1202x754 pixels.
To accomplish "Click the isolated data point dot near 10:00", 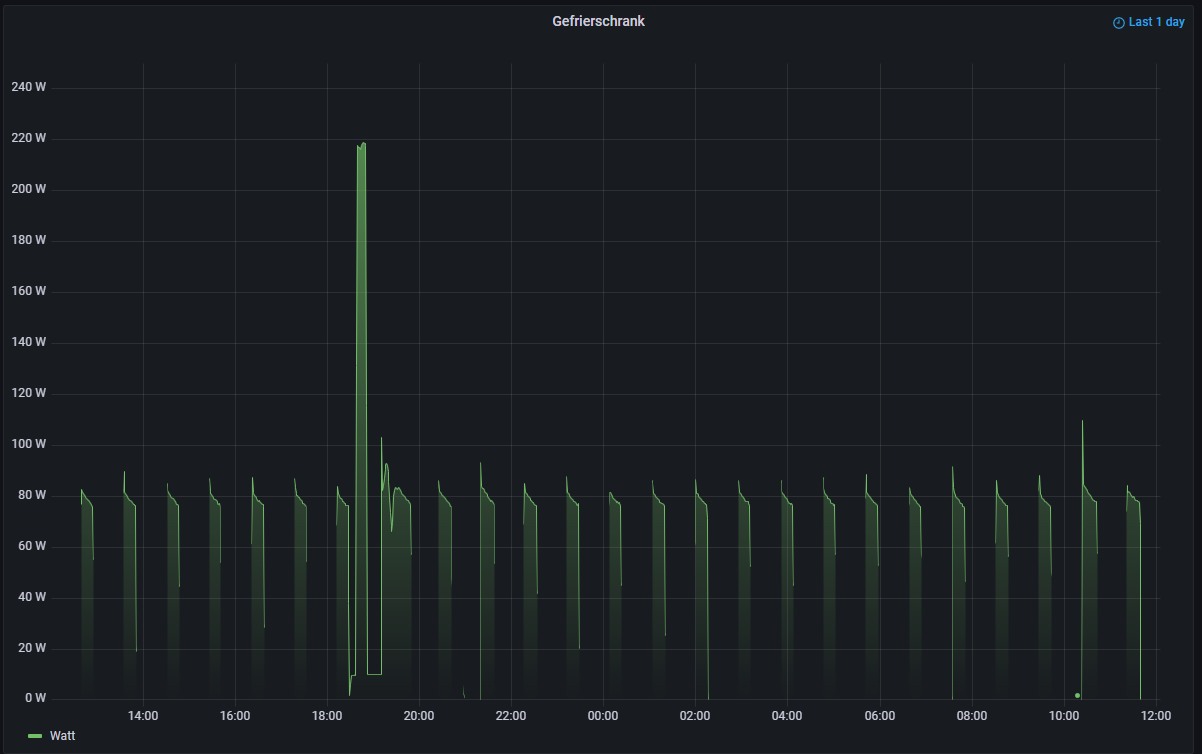I will [x=1077, y=695].
